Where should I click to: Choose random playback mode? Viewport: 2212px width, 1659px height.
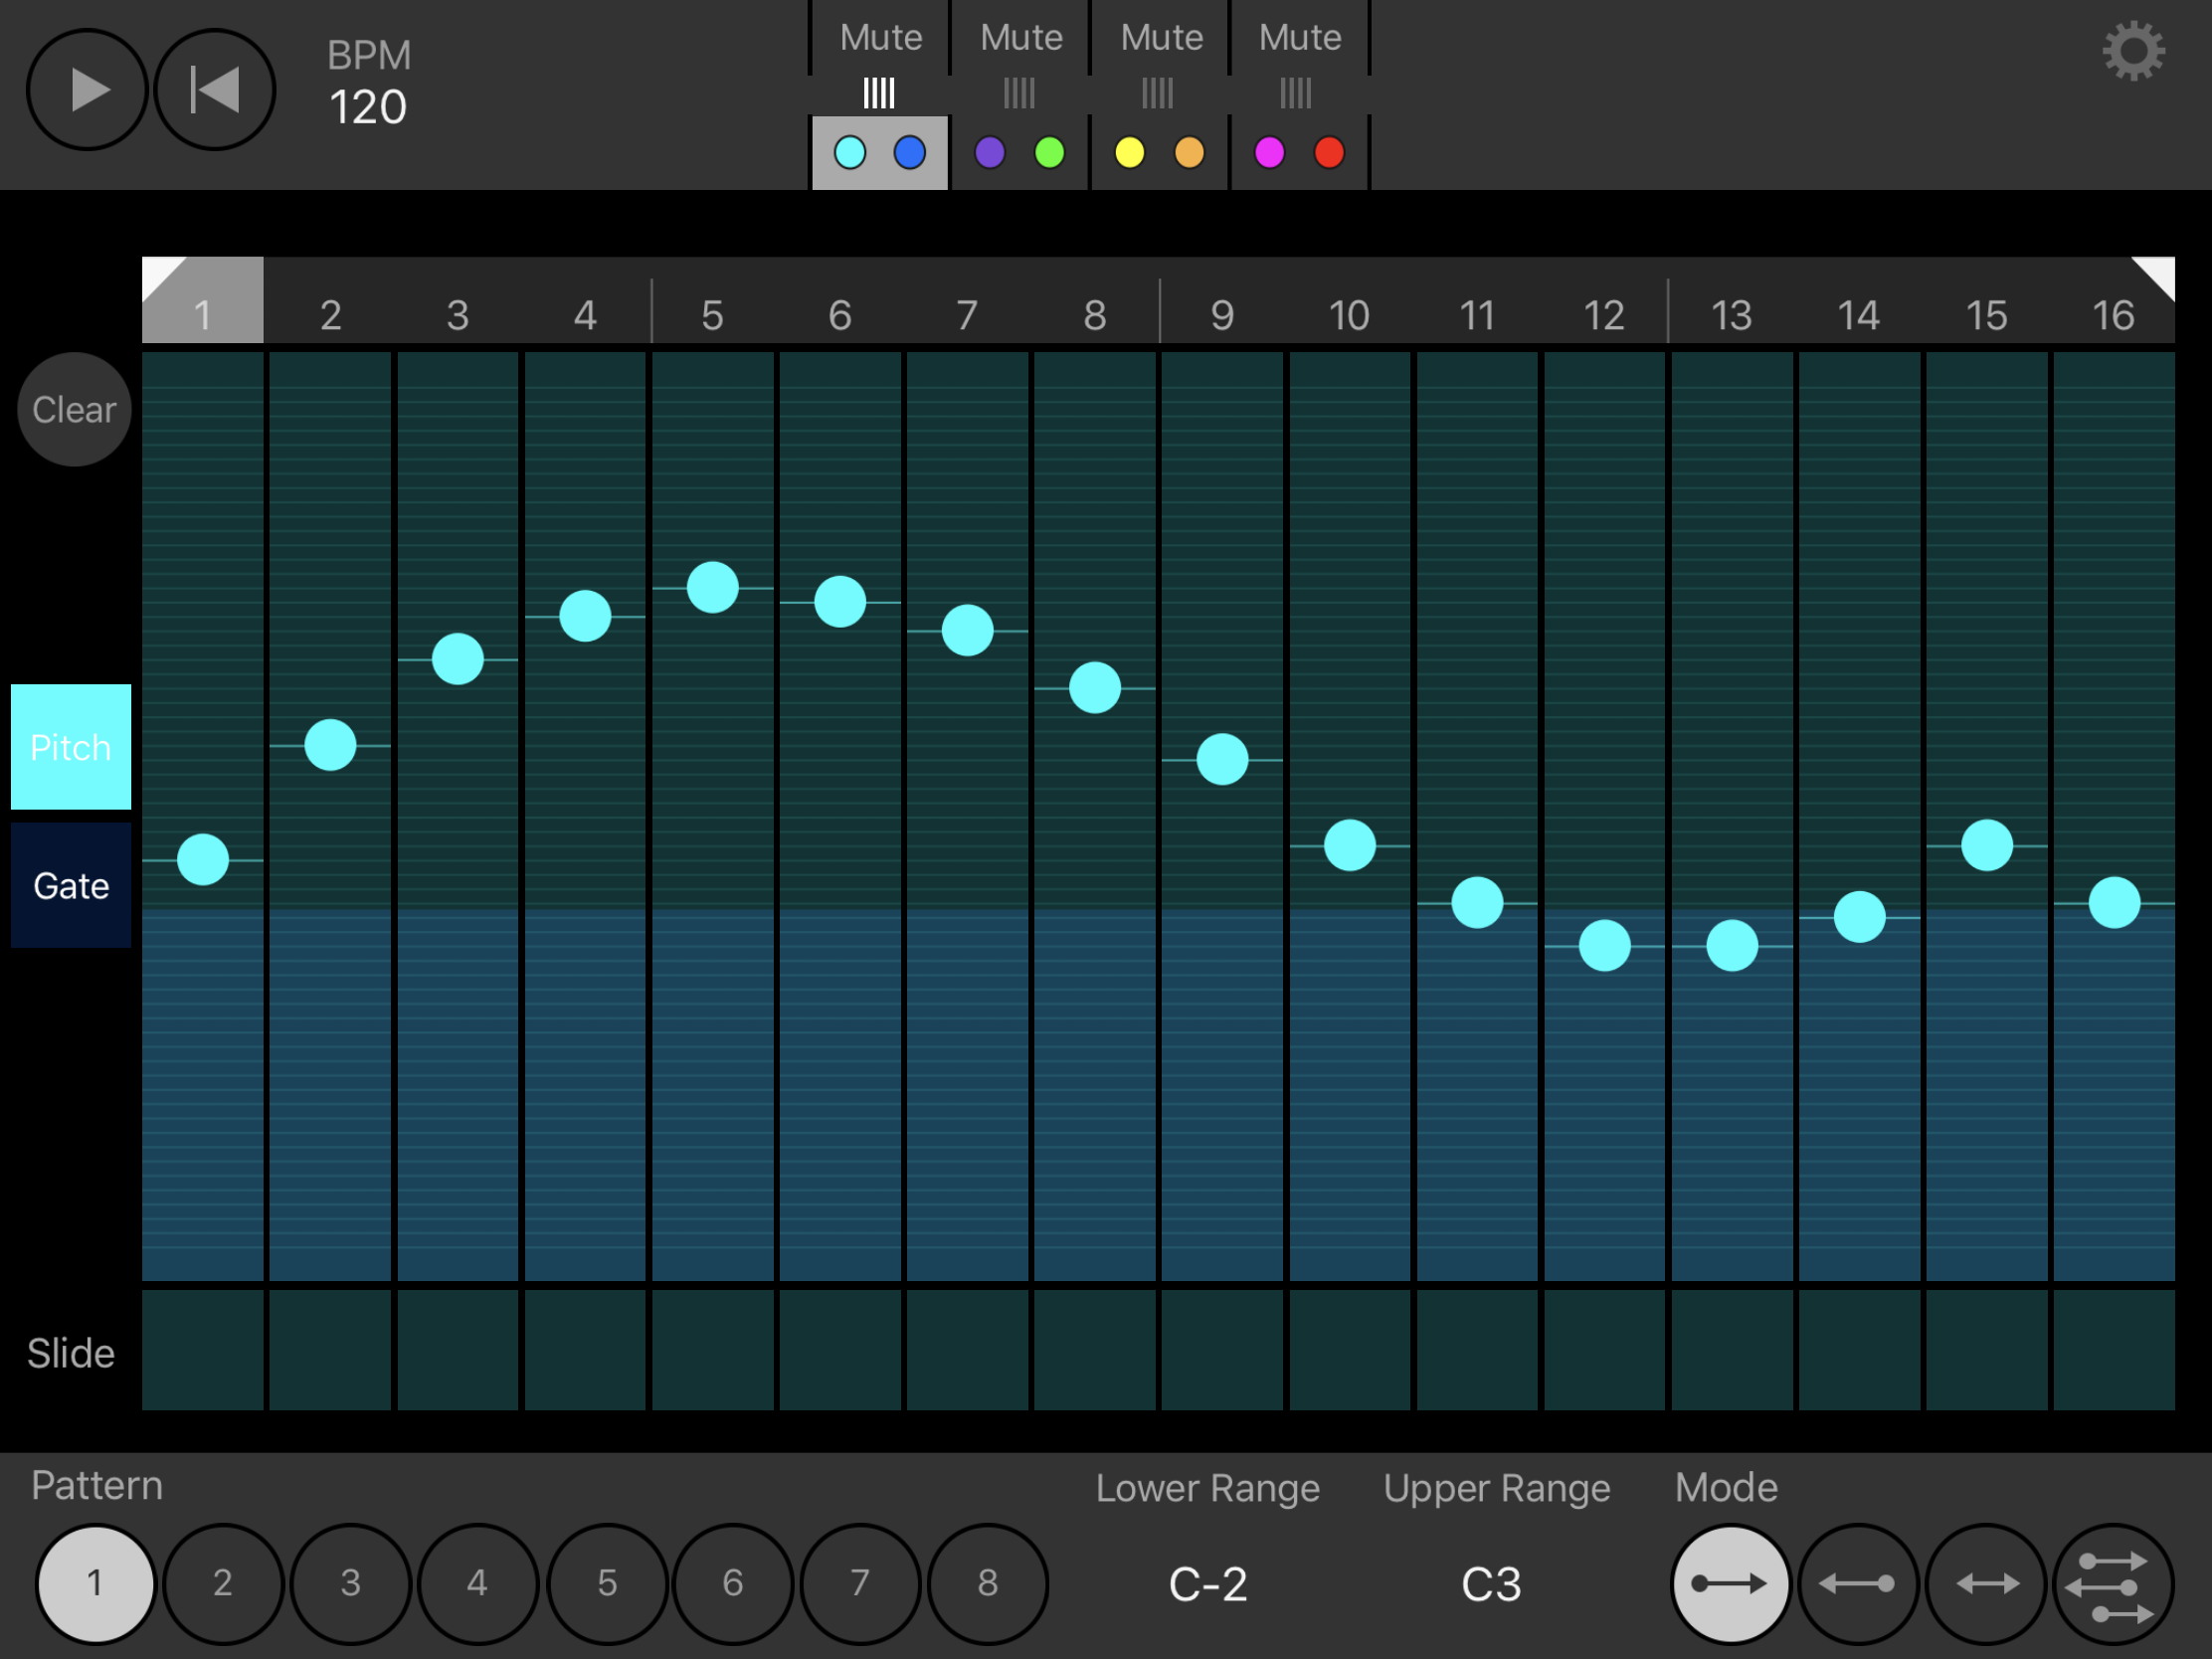[x=2113, y=1584]
